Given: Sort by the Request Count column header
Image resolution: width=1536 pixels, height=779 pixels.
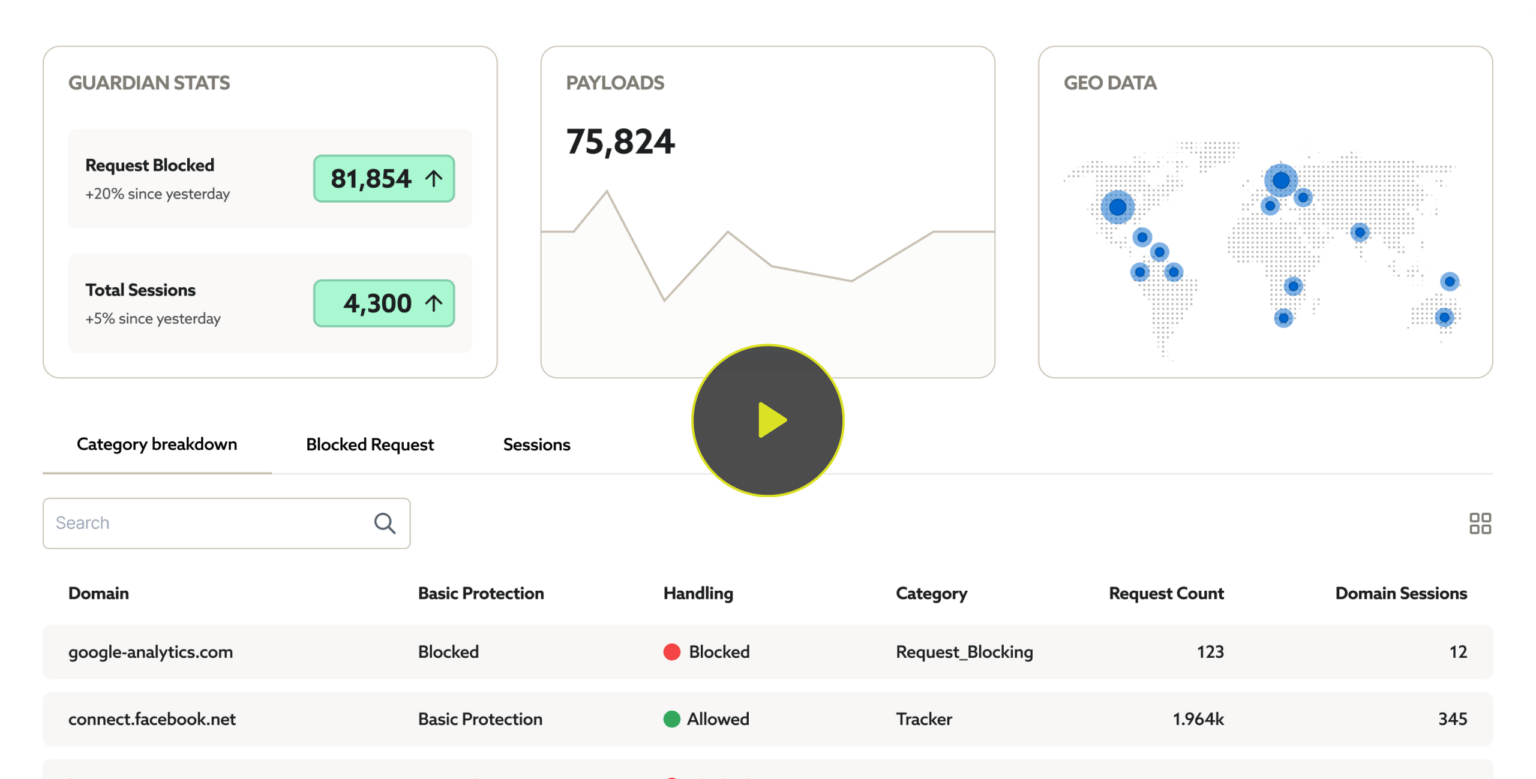Looking at the screenshot, I should tap(1166, 593).
